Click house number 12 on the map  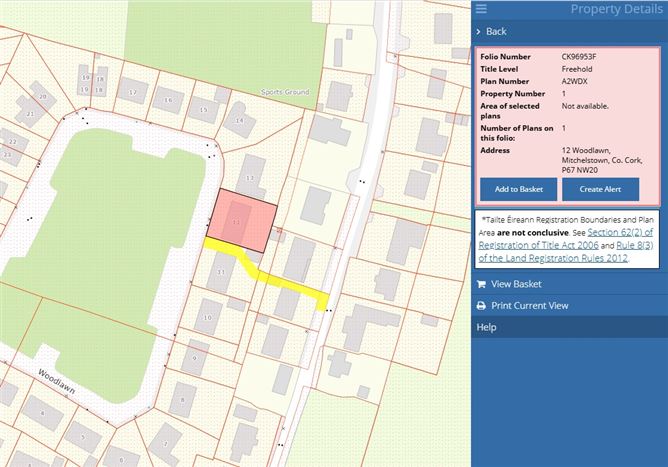pos(250,178)
